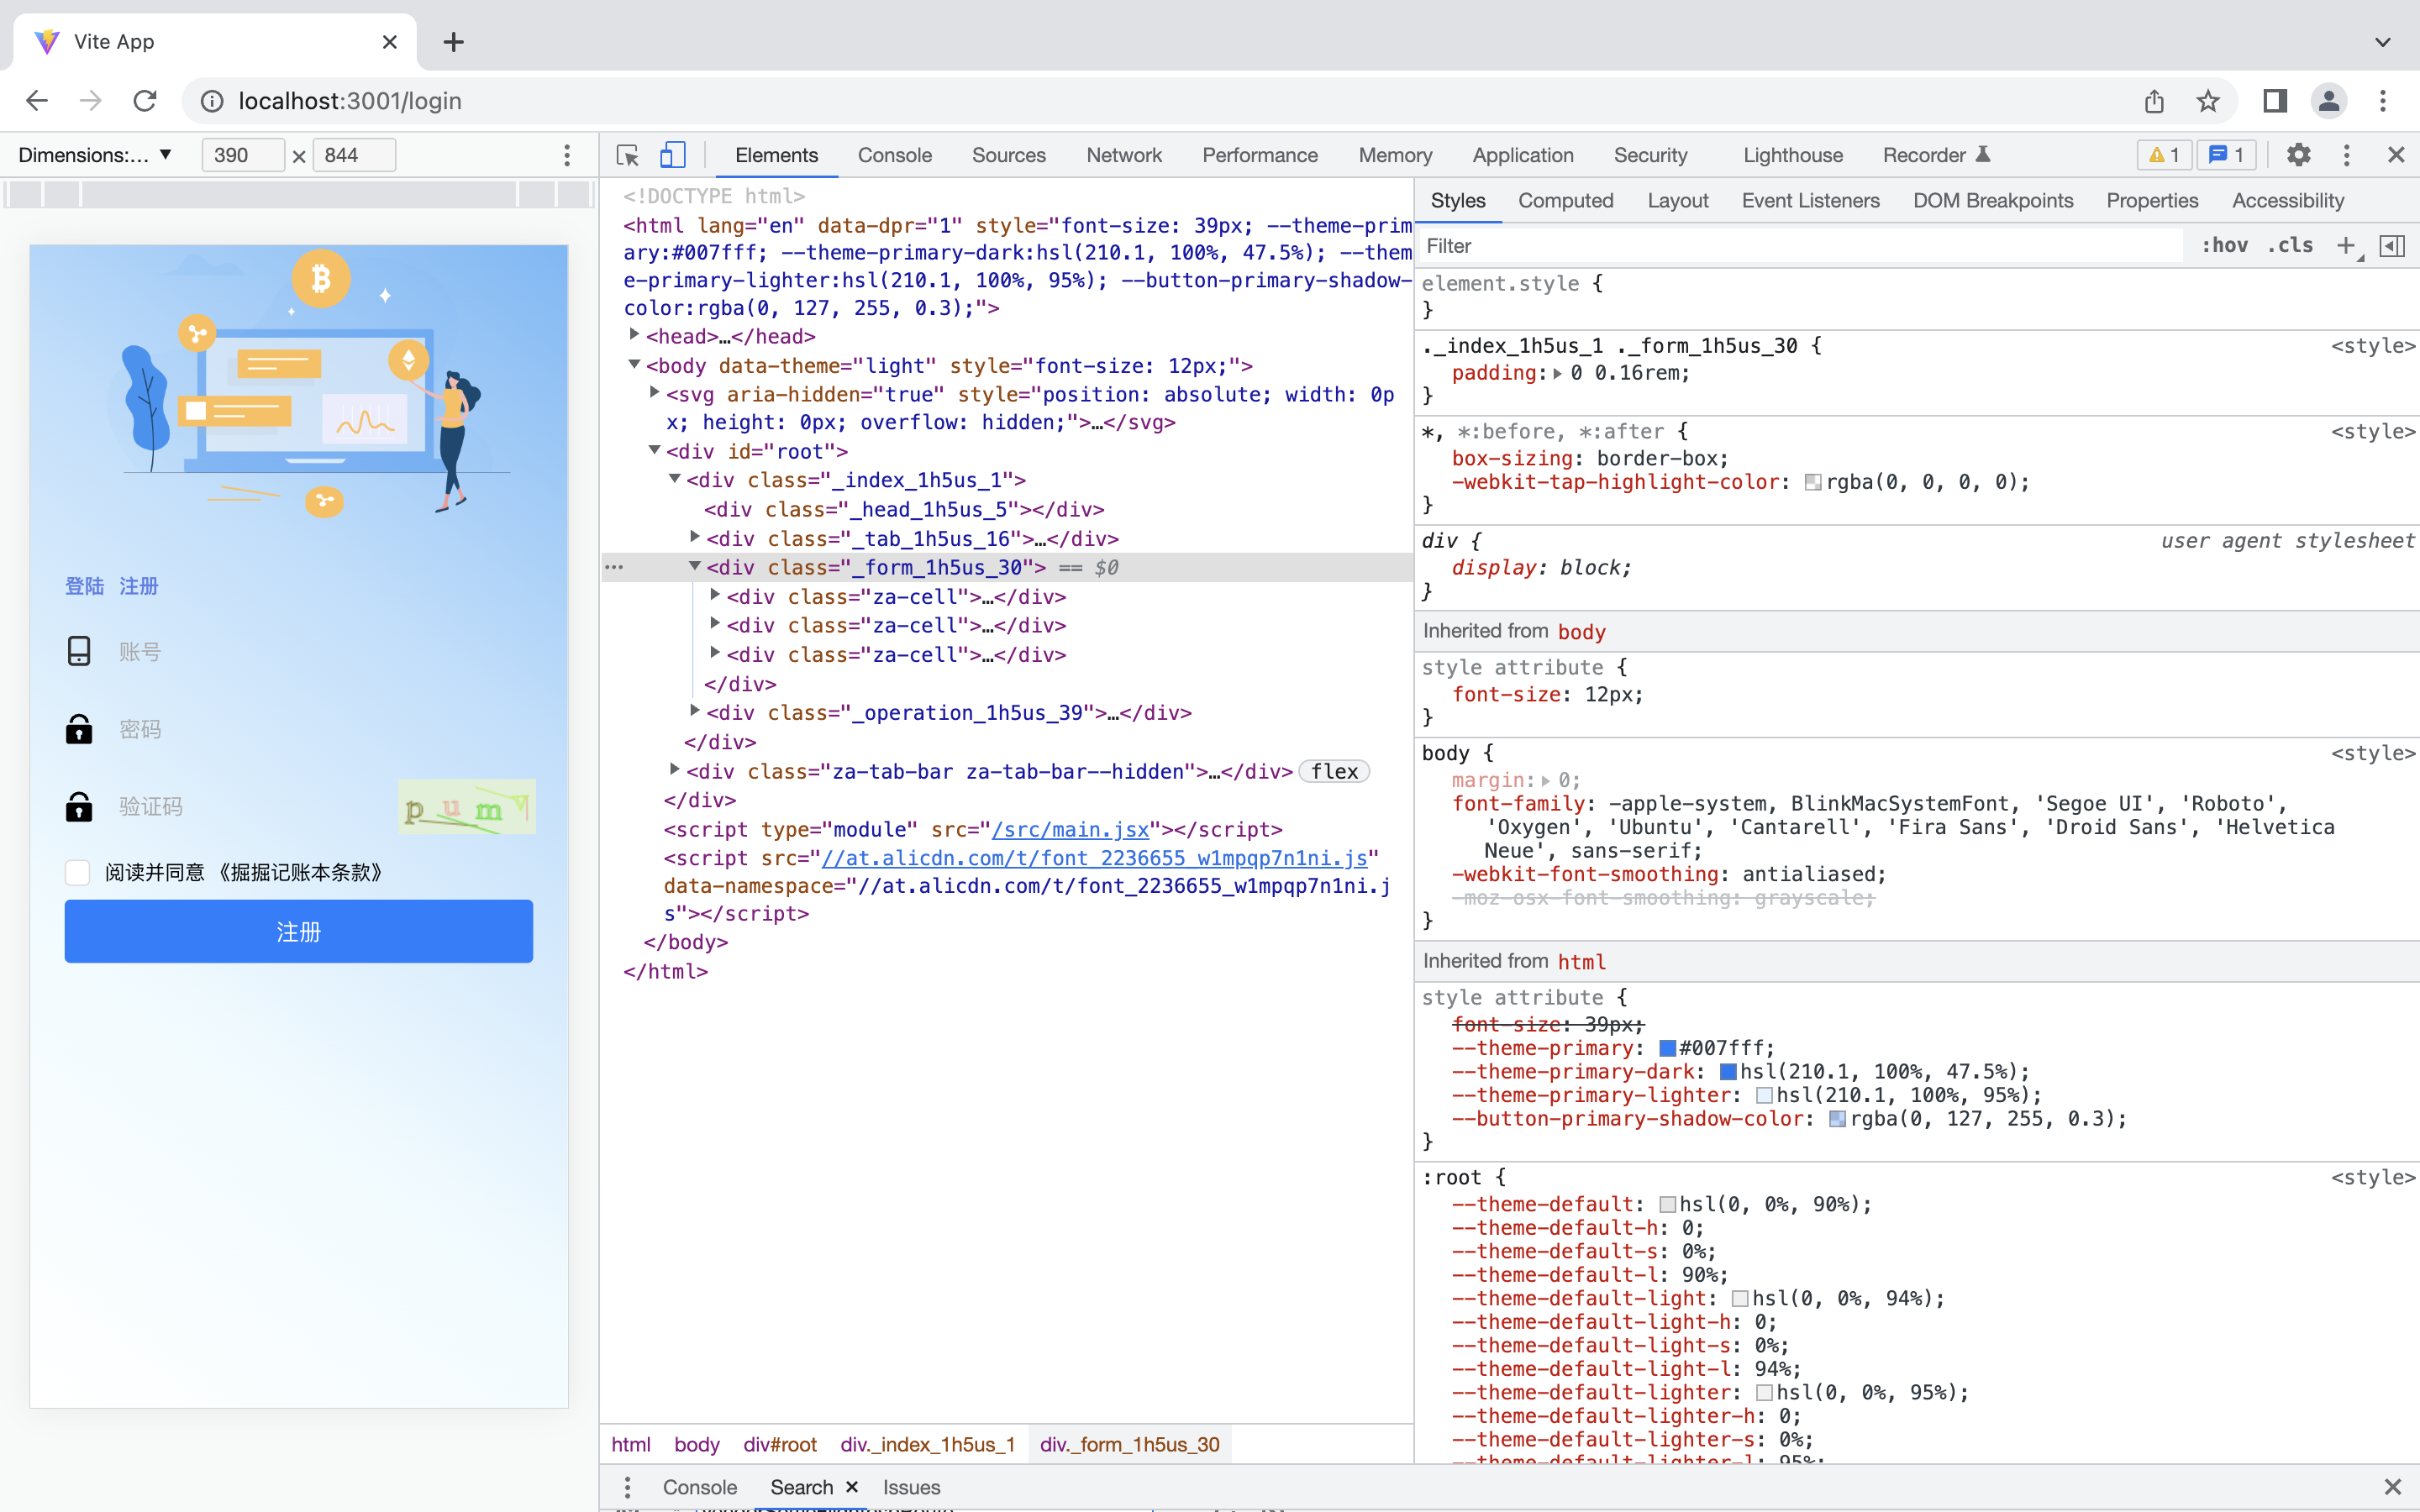The width and height of the screenshot is (2420, 1512).
Task: Open the browser profile avatar
Action: click(x=2329, y=101)
